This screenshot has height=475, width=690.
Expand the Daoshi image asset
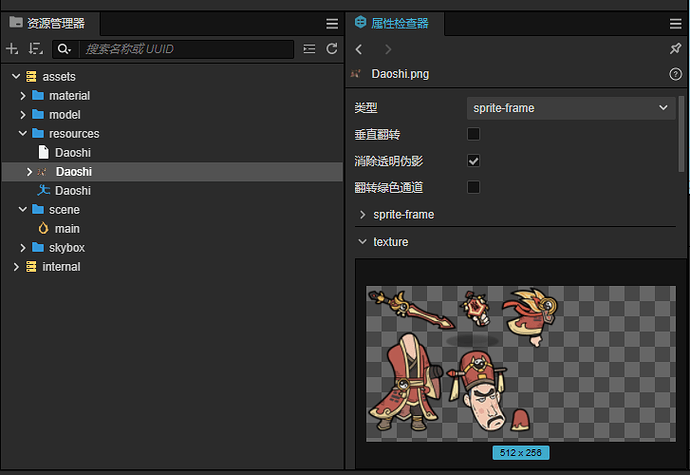pyautogui.click(x=29, y=172)
